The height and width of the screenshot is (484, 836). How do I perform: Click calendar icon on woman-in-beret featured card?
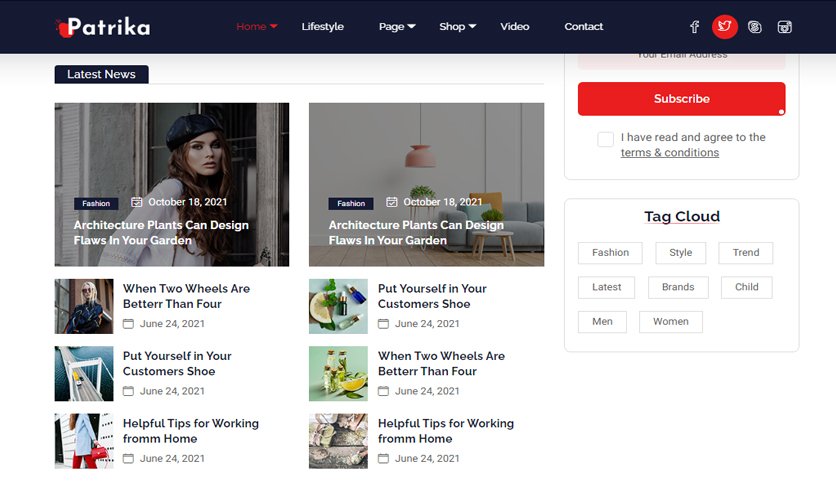click(x=137, y=202)
